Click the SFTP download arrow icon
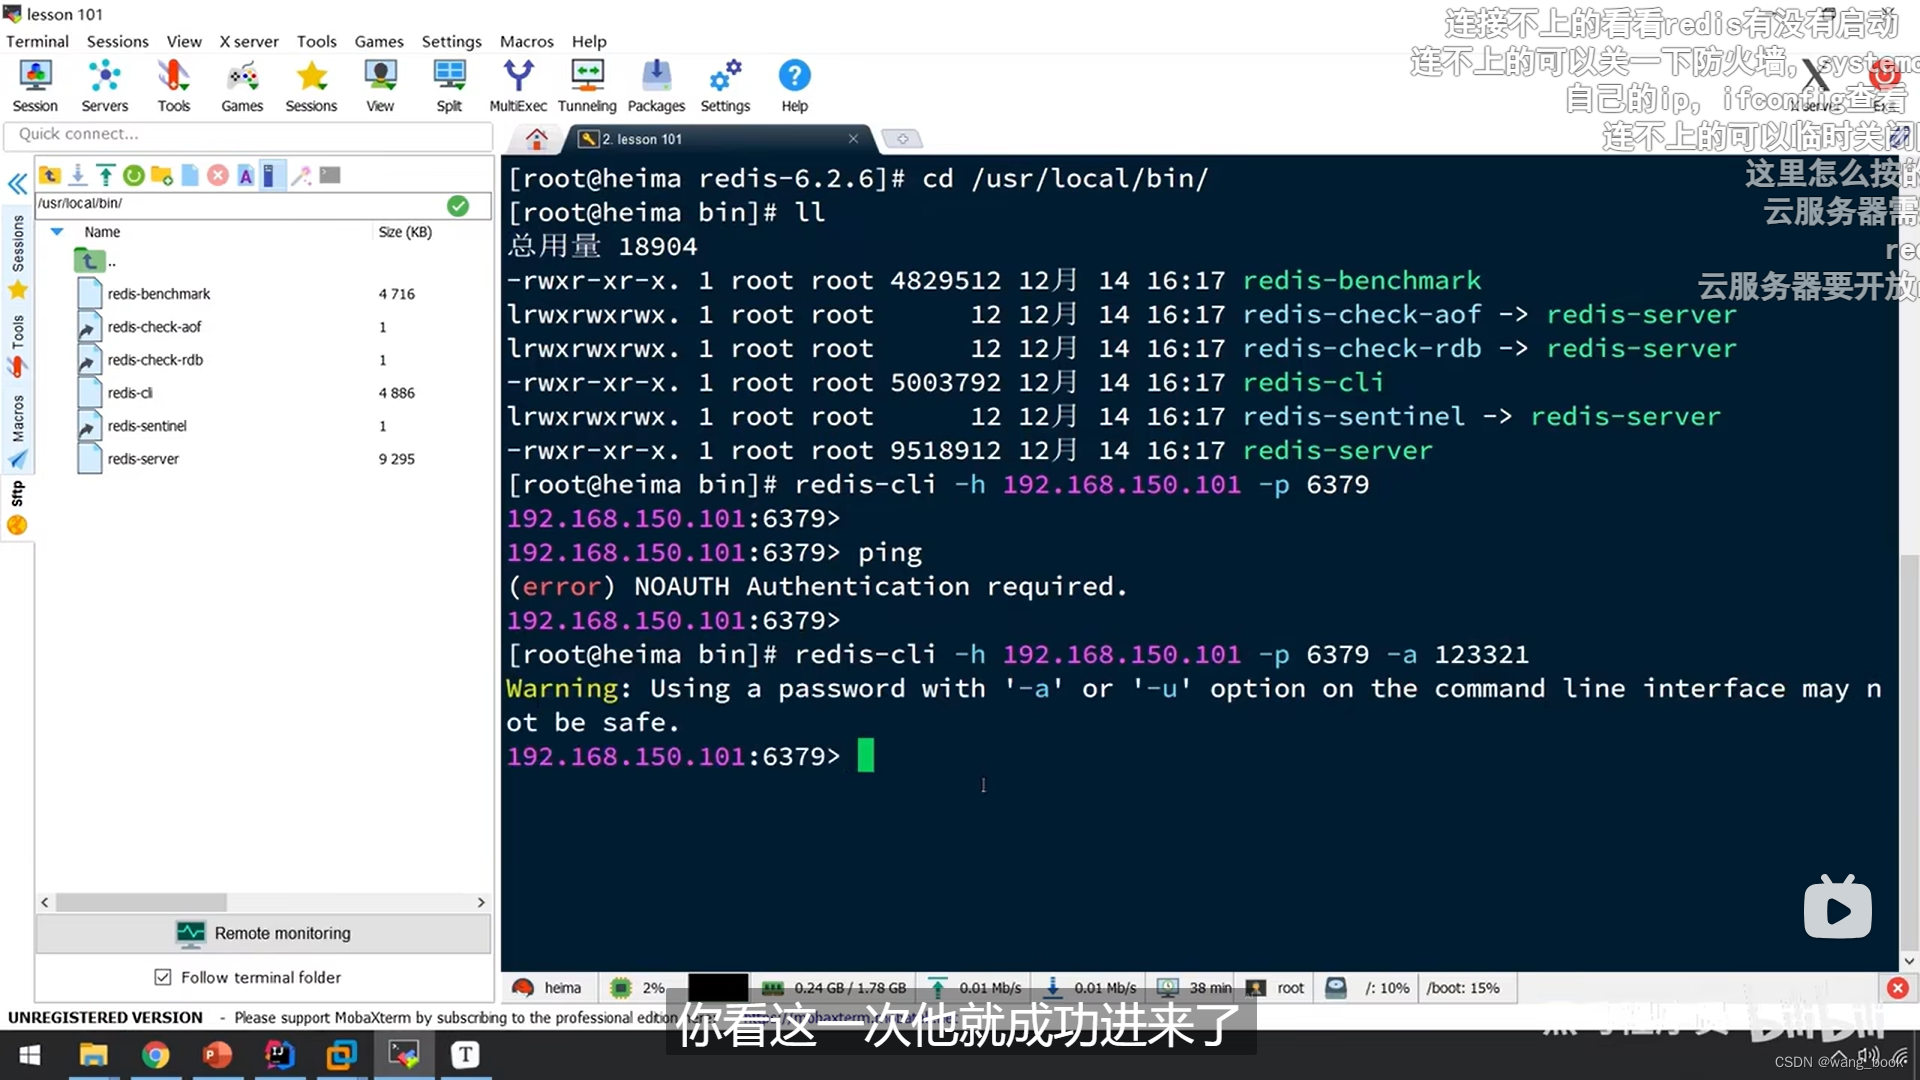 78,176
